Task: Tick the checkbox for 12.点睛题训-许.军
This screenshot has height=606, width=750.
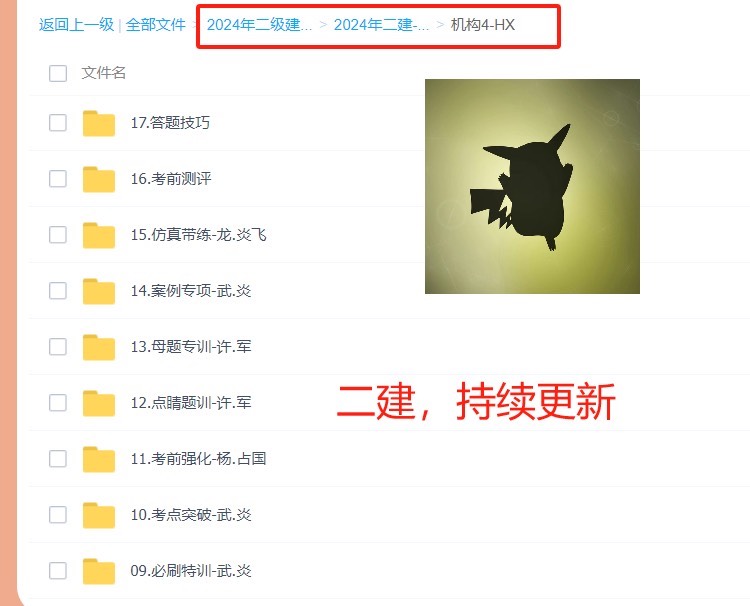Action: coord(58,402)
